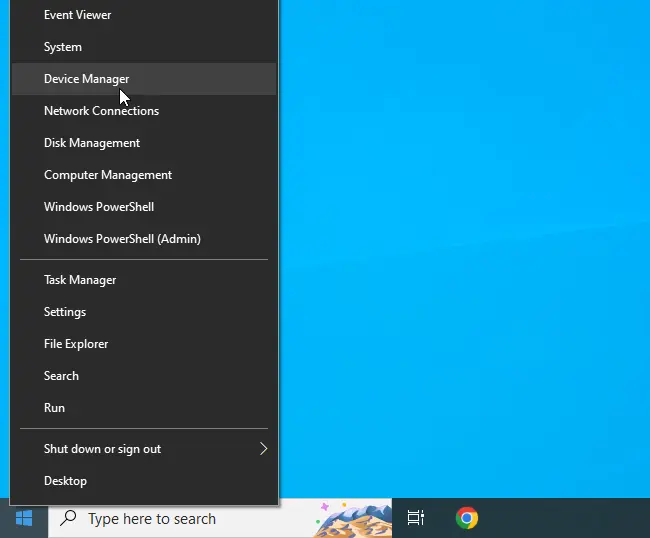Open Network Connections
Screen dimensions: 650x538
144,111
